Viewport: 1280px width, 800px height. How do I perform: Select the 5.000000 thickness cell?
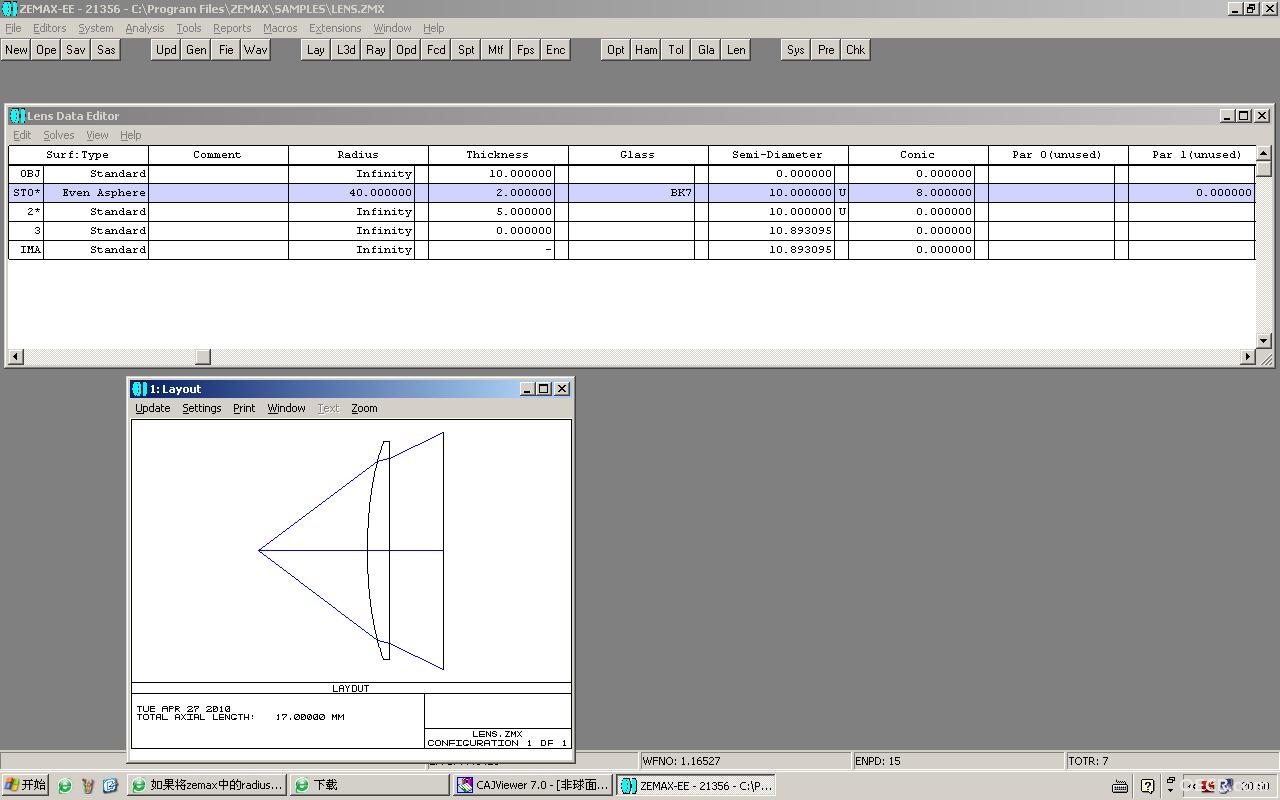click(491, 212)
